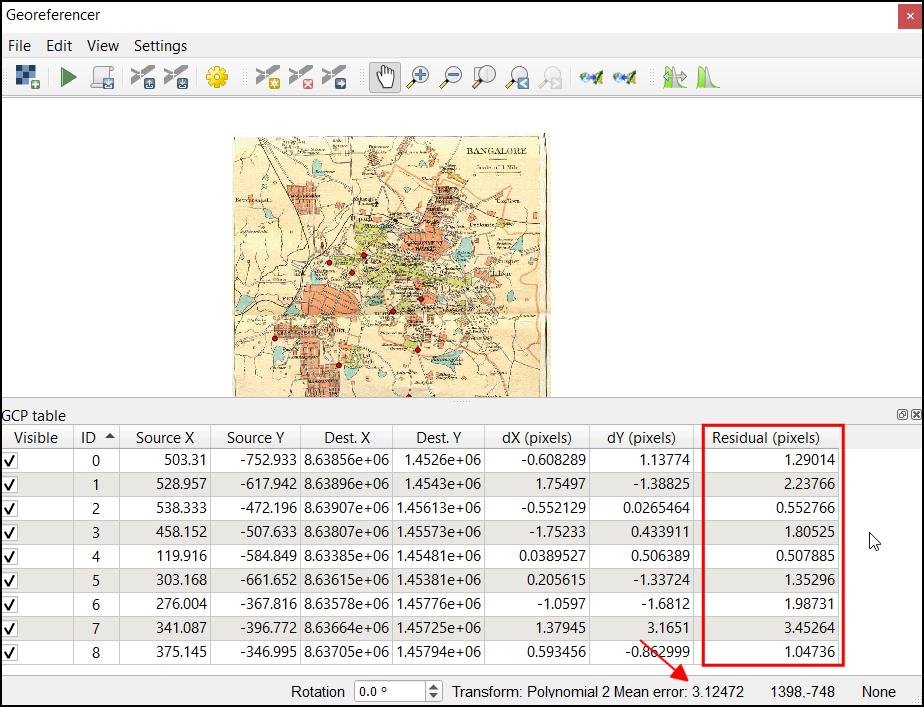Uncheck Visible for GCP ID 1
Viewport: 924px width, 707px height.
10,485
